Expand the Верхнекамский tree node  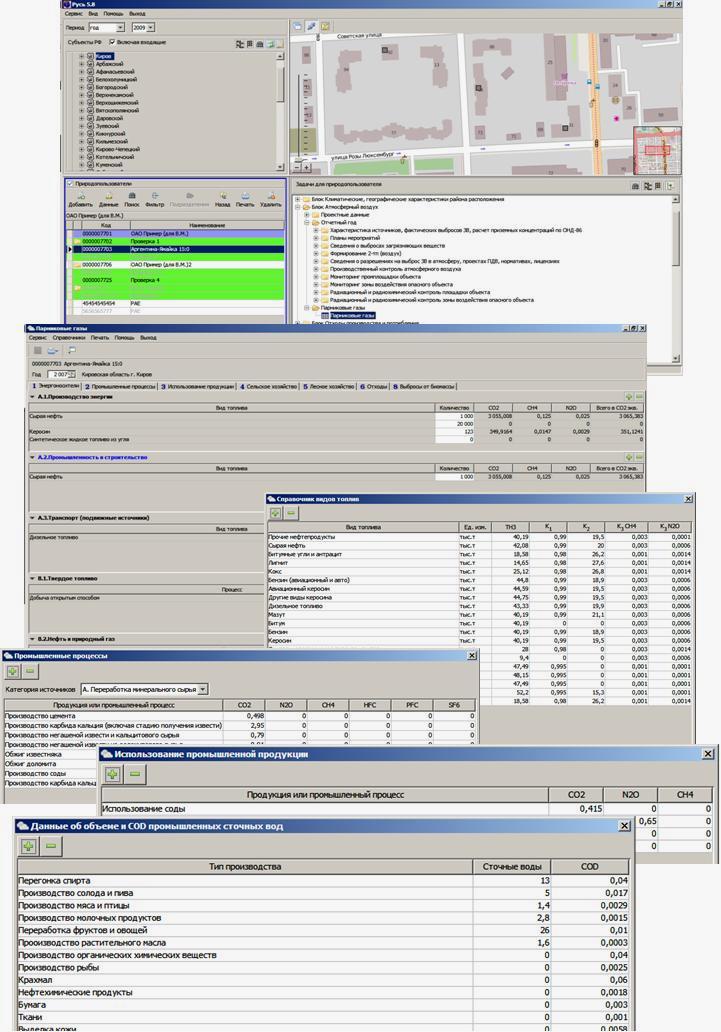pyautogui.click(x=81, y=95)
